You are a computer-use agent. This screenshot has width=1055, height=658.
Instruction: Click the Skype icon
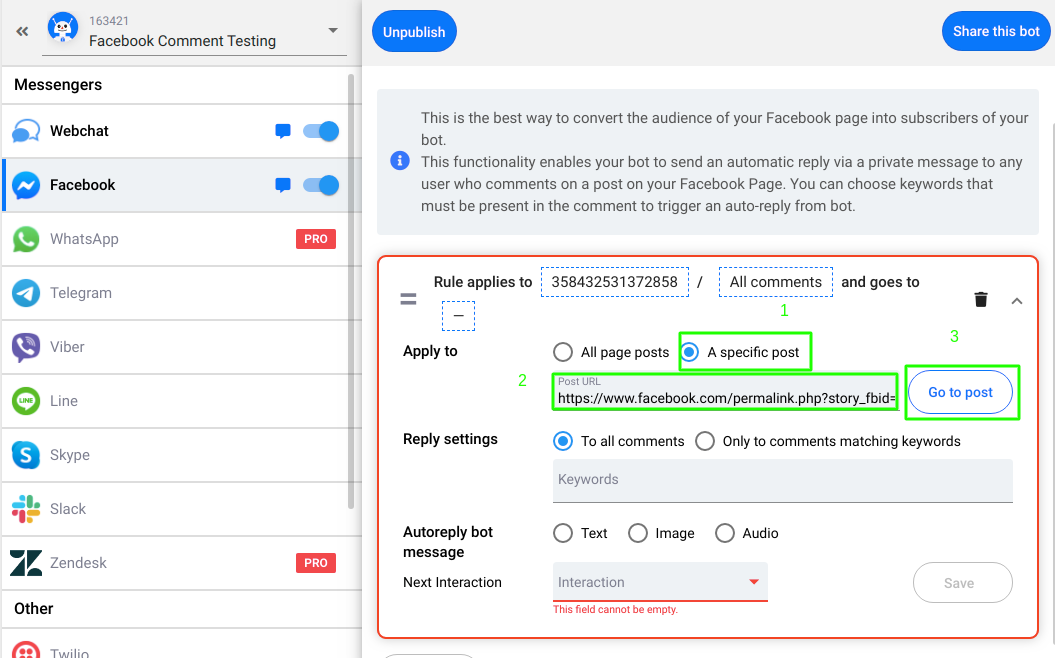point(26,455)
